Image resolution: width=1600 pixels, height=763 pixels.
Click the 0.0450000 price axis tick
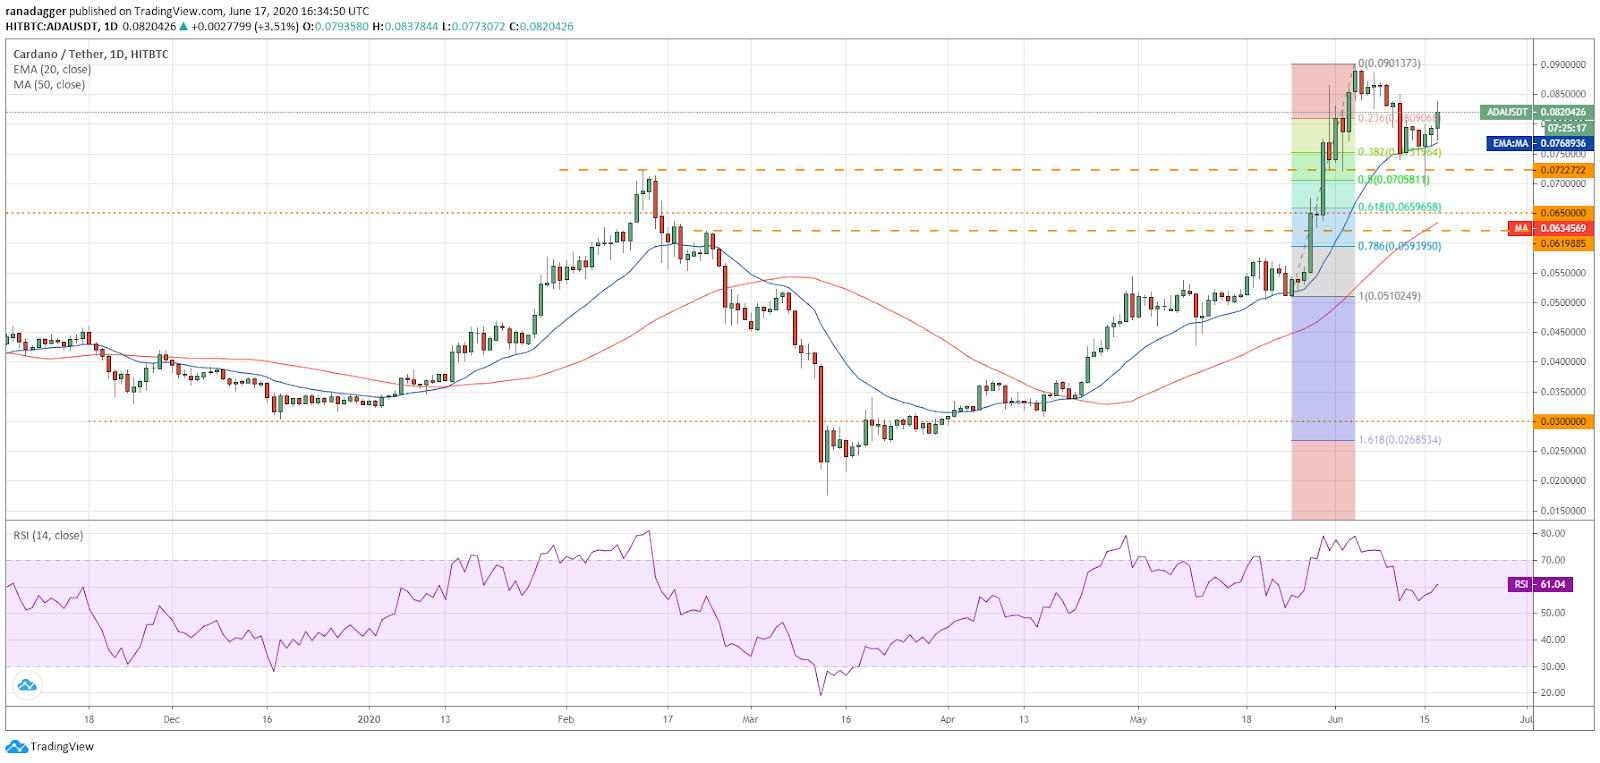1563,332
